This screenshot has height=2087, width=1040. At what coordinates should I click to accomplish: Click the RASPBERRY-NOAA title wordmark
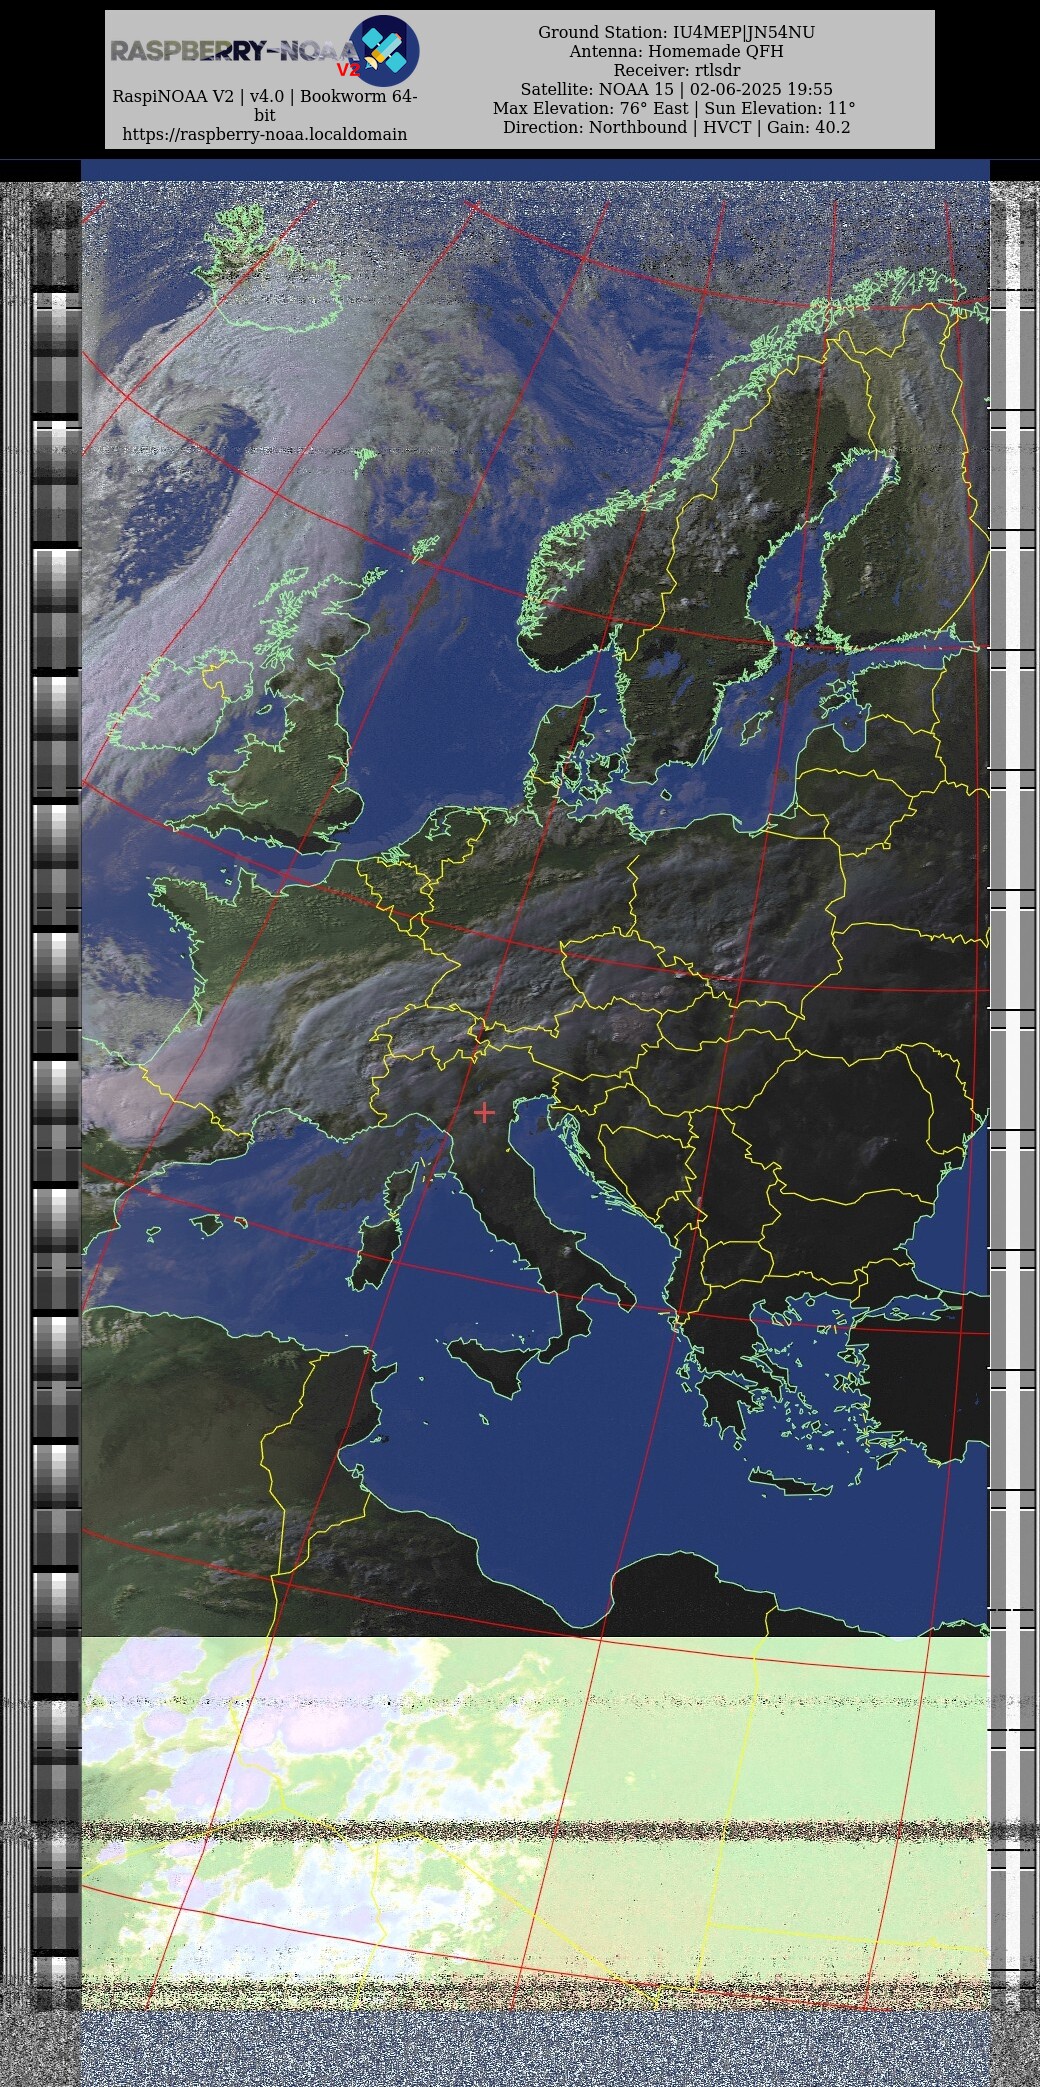coord(233,52)
